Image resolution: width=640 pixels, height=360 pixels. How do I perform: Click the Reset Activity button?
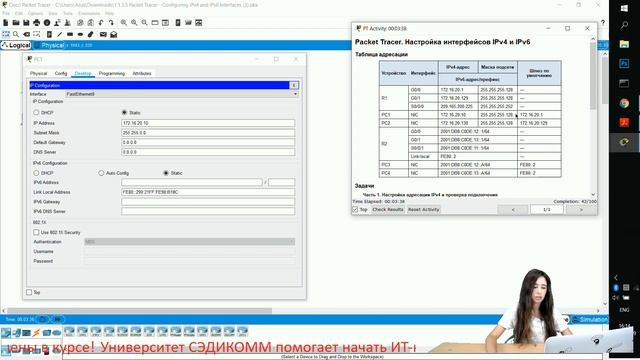tap(424, 209)
